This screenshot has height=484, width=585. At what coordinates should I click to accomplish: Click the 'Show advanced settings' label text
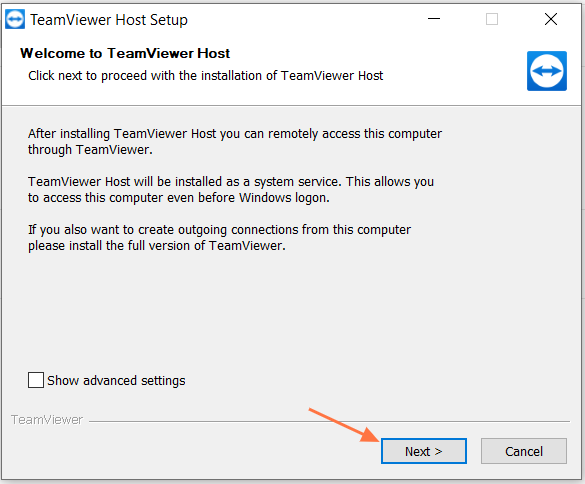click(x=116, y=381)
